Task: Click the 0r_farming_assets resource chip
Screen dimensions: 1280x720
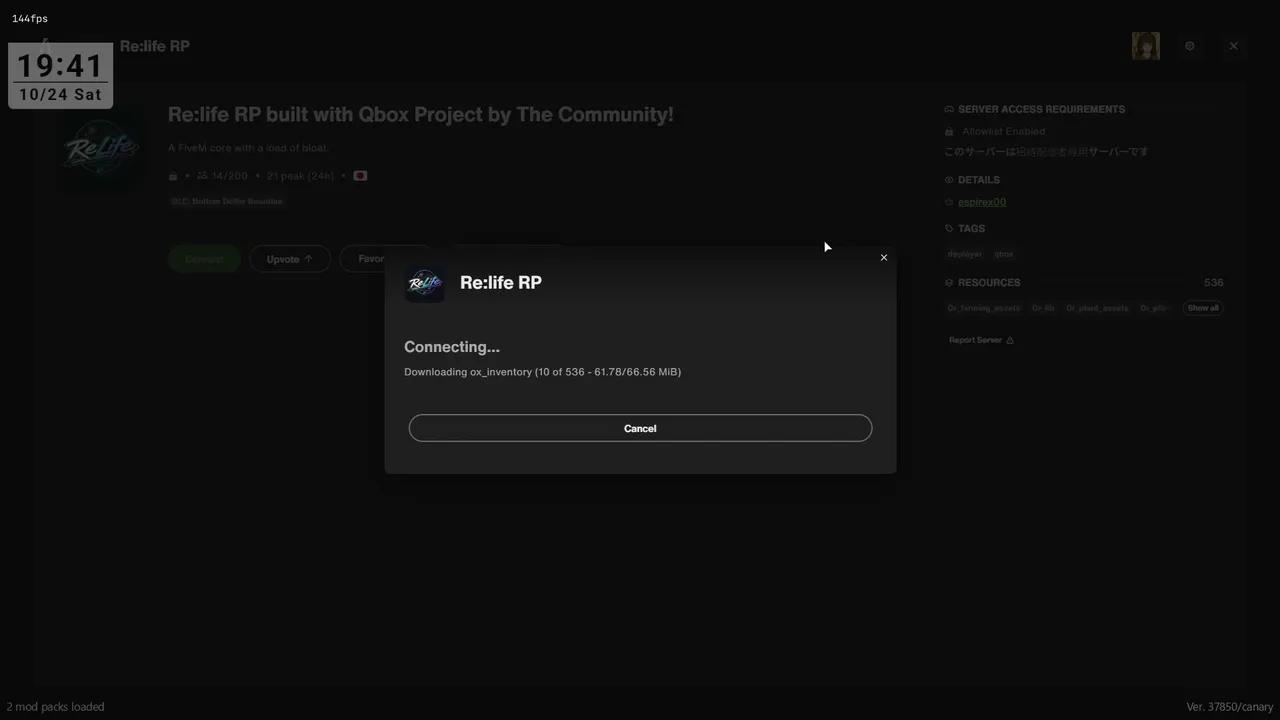Action: click(x=984, y=308)
